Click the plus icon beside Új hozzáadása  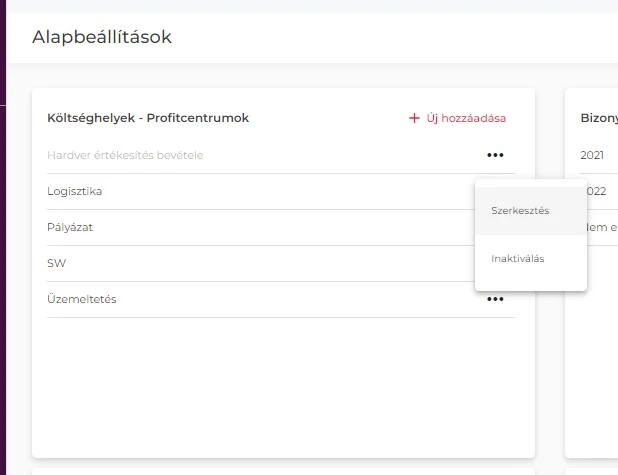point(414,118)
